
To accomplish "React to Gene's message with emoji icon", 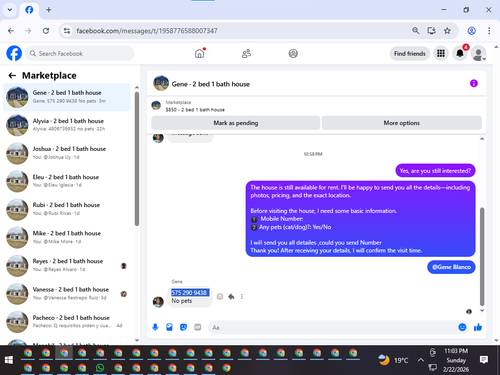I will [220, 296].
